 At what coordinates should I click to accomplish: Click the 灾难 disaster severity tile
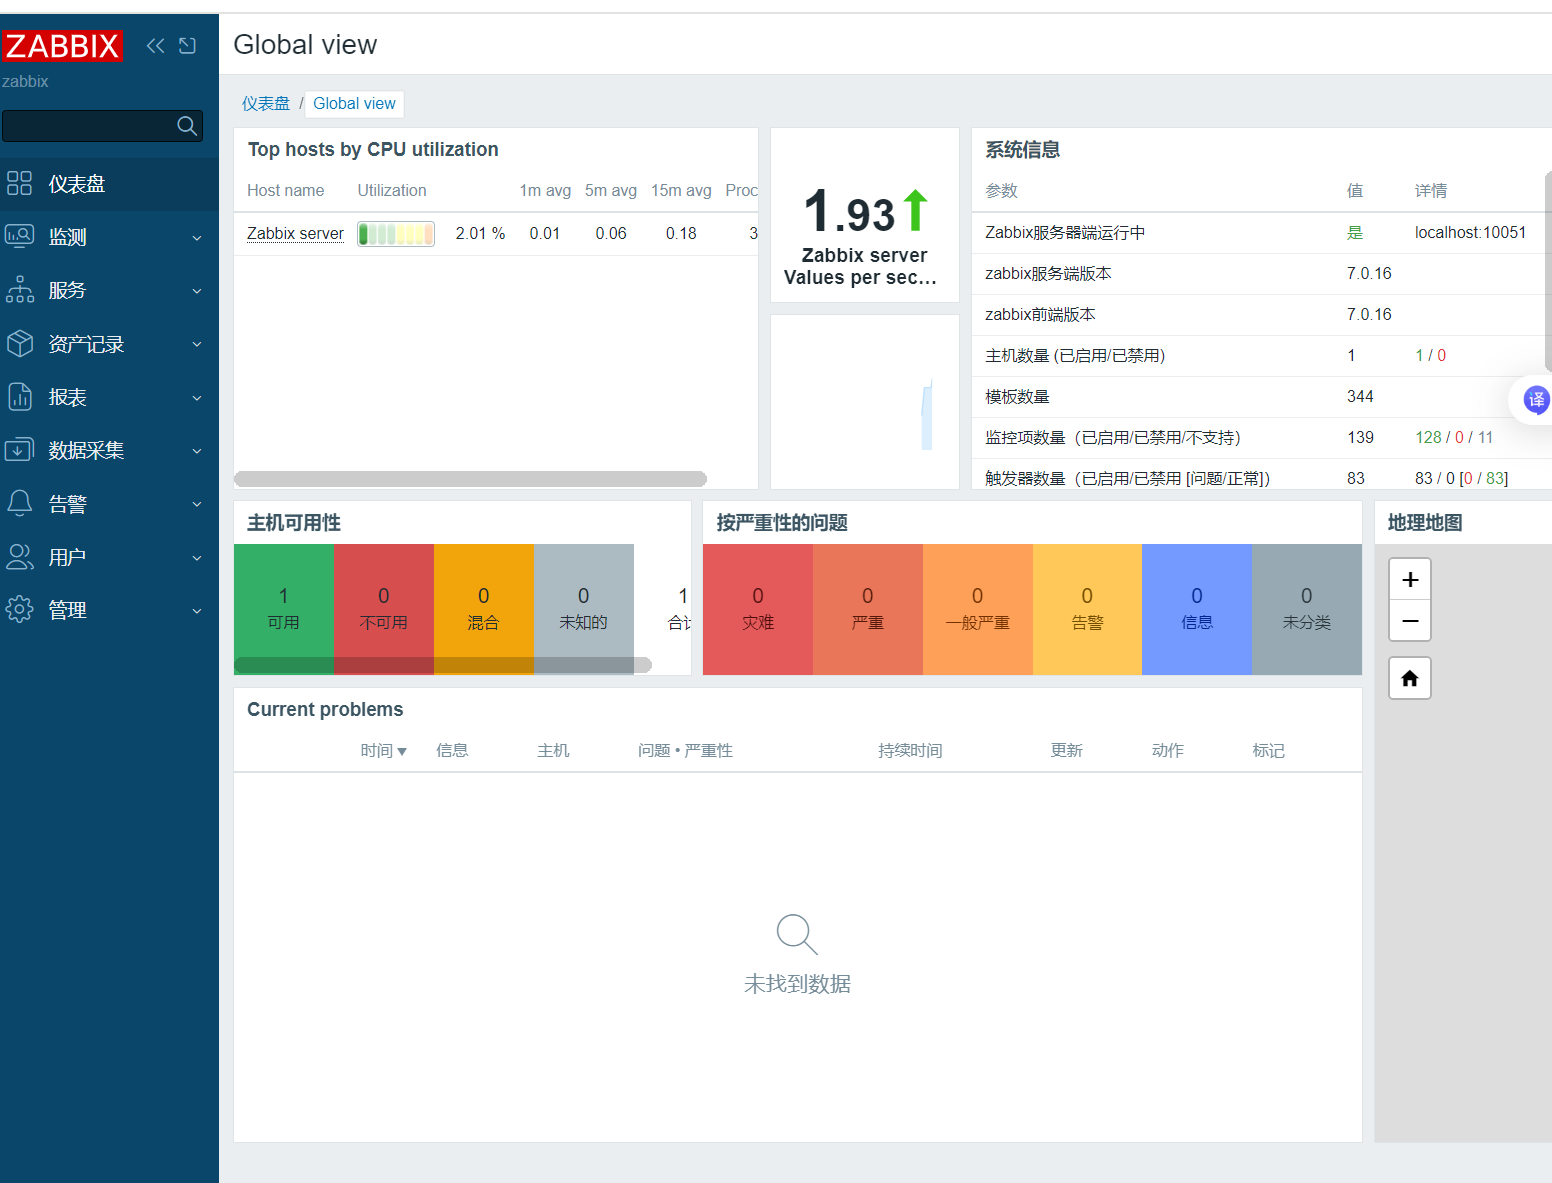758,609
